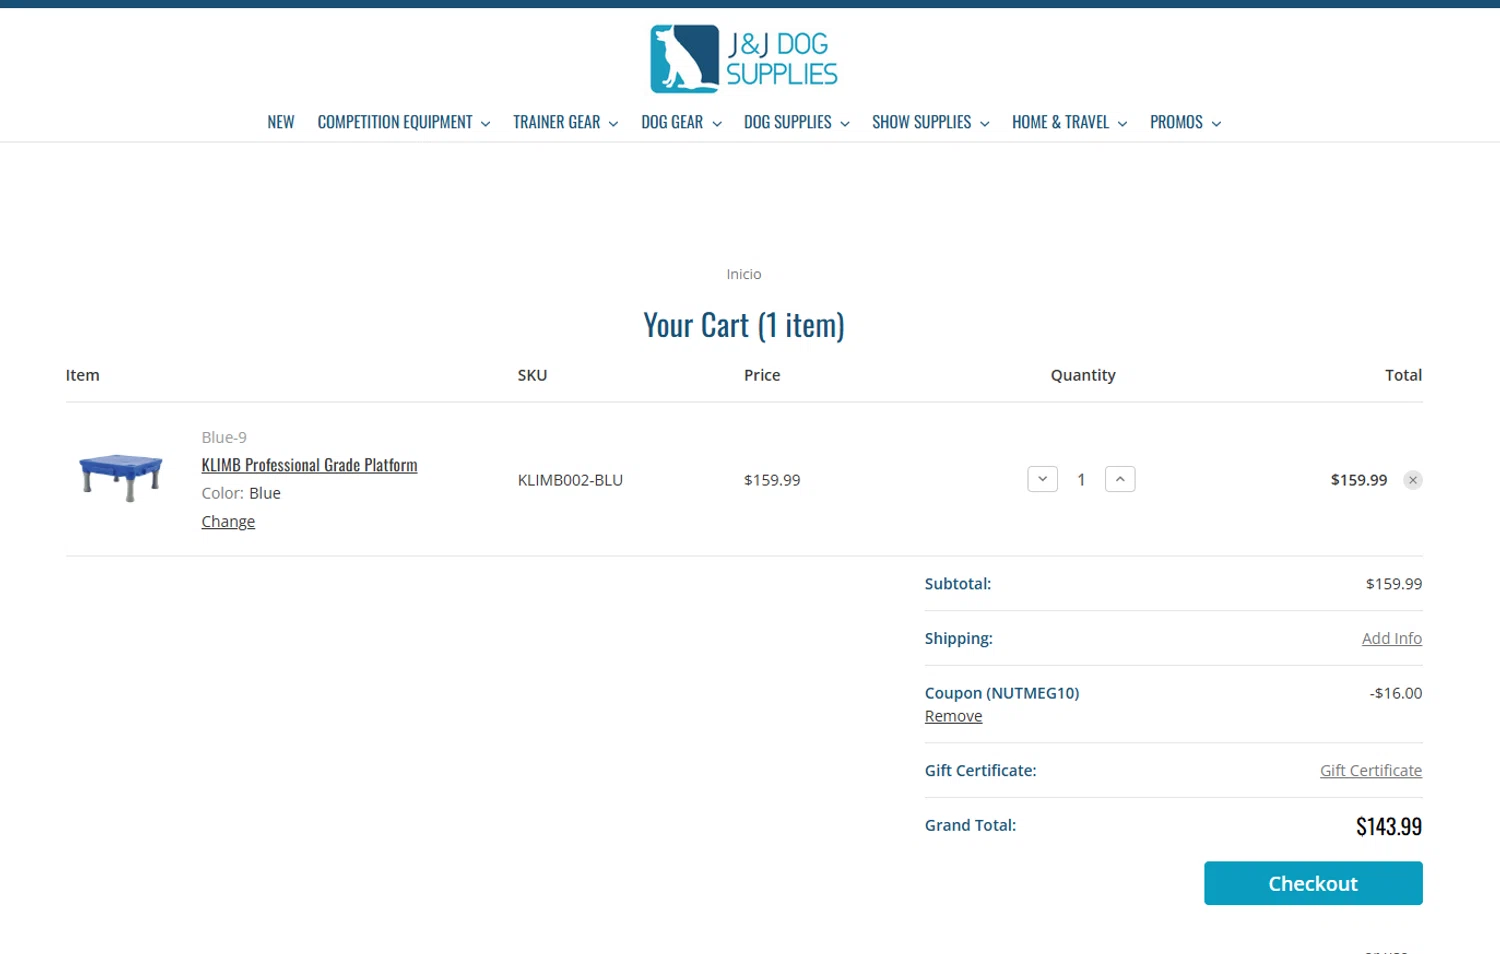Click the -$16.00 coupon discount
The image size is (1500, 954).
pyautogui.click(x=1395, y=693)
